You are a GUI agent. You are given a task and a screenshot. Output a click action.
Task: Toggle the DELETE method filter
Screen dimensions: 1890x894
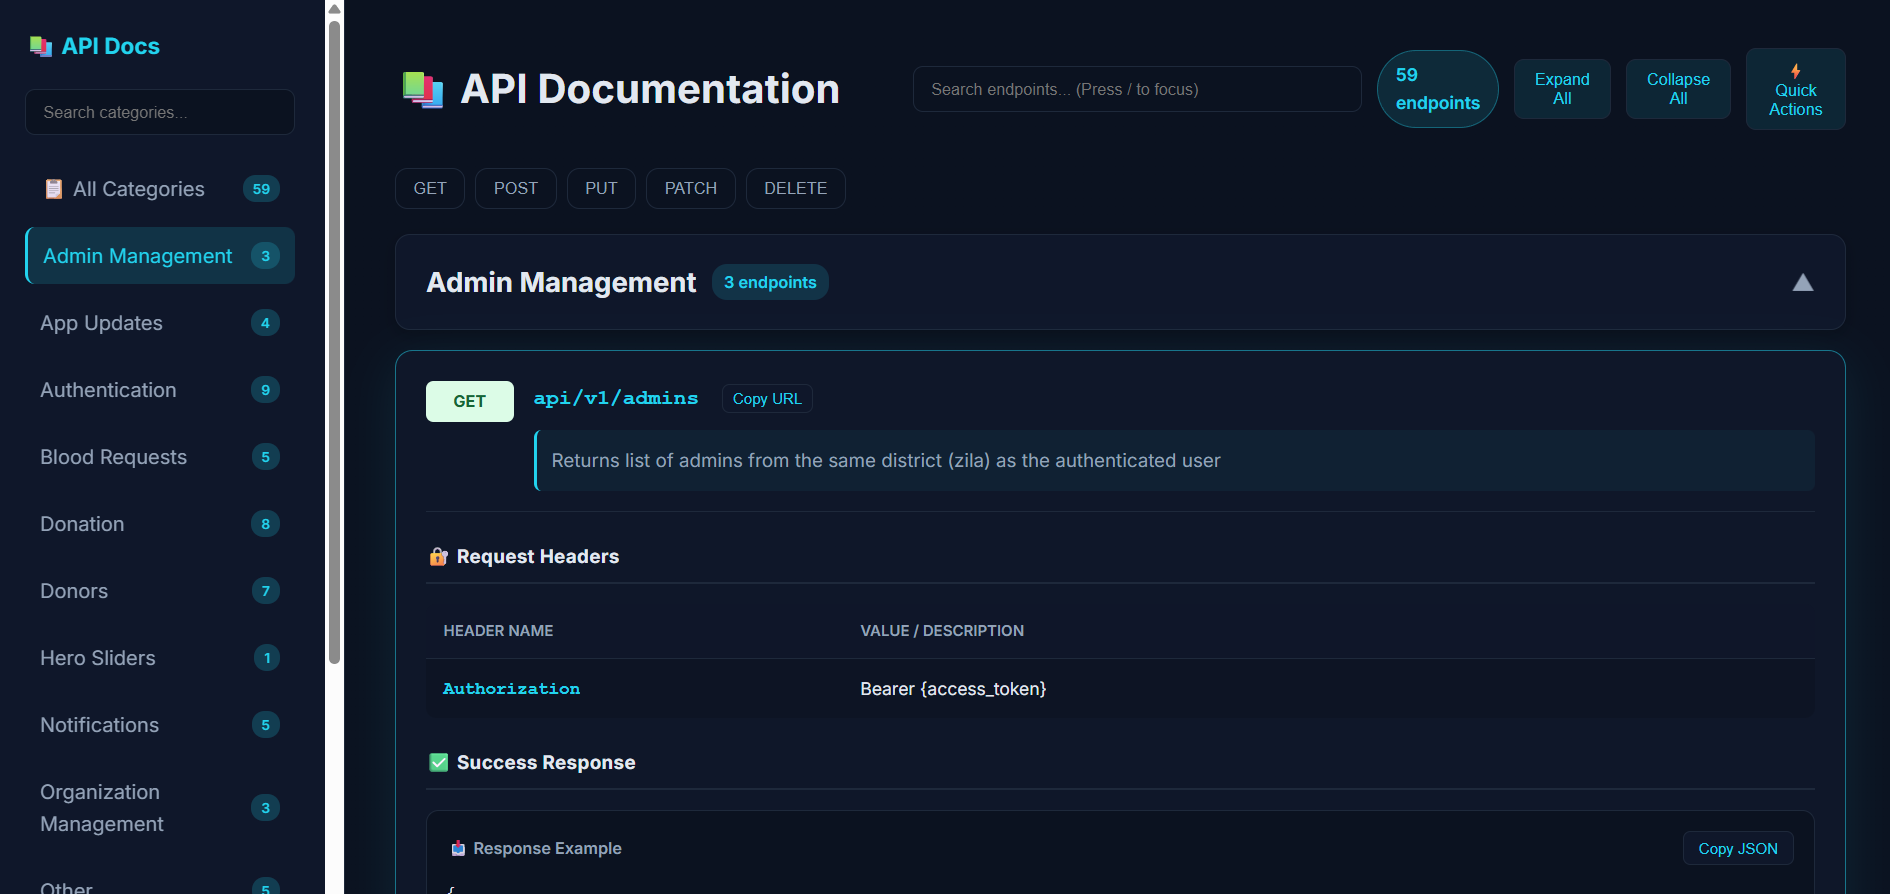tap(795, 188)
